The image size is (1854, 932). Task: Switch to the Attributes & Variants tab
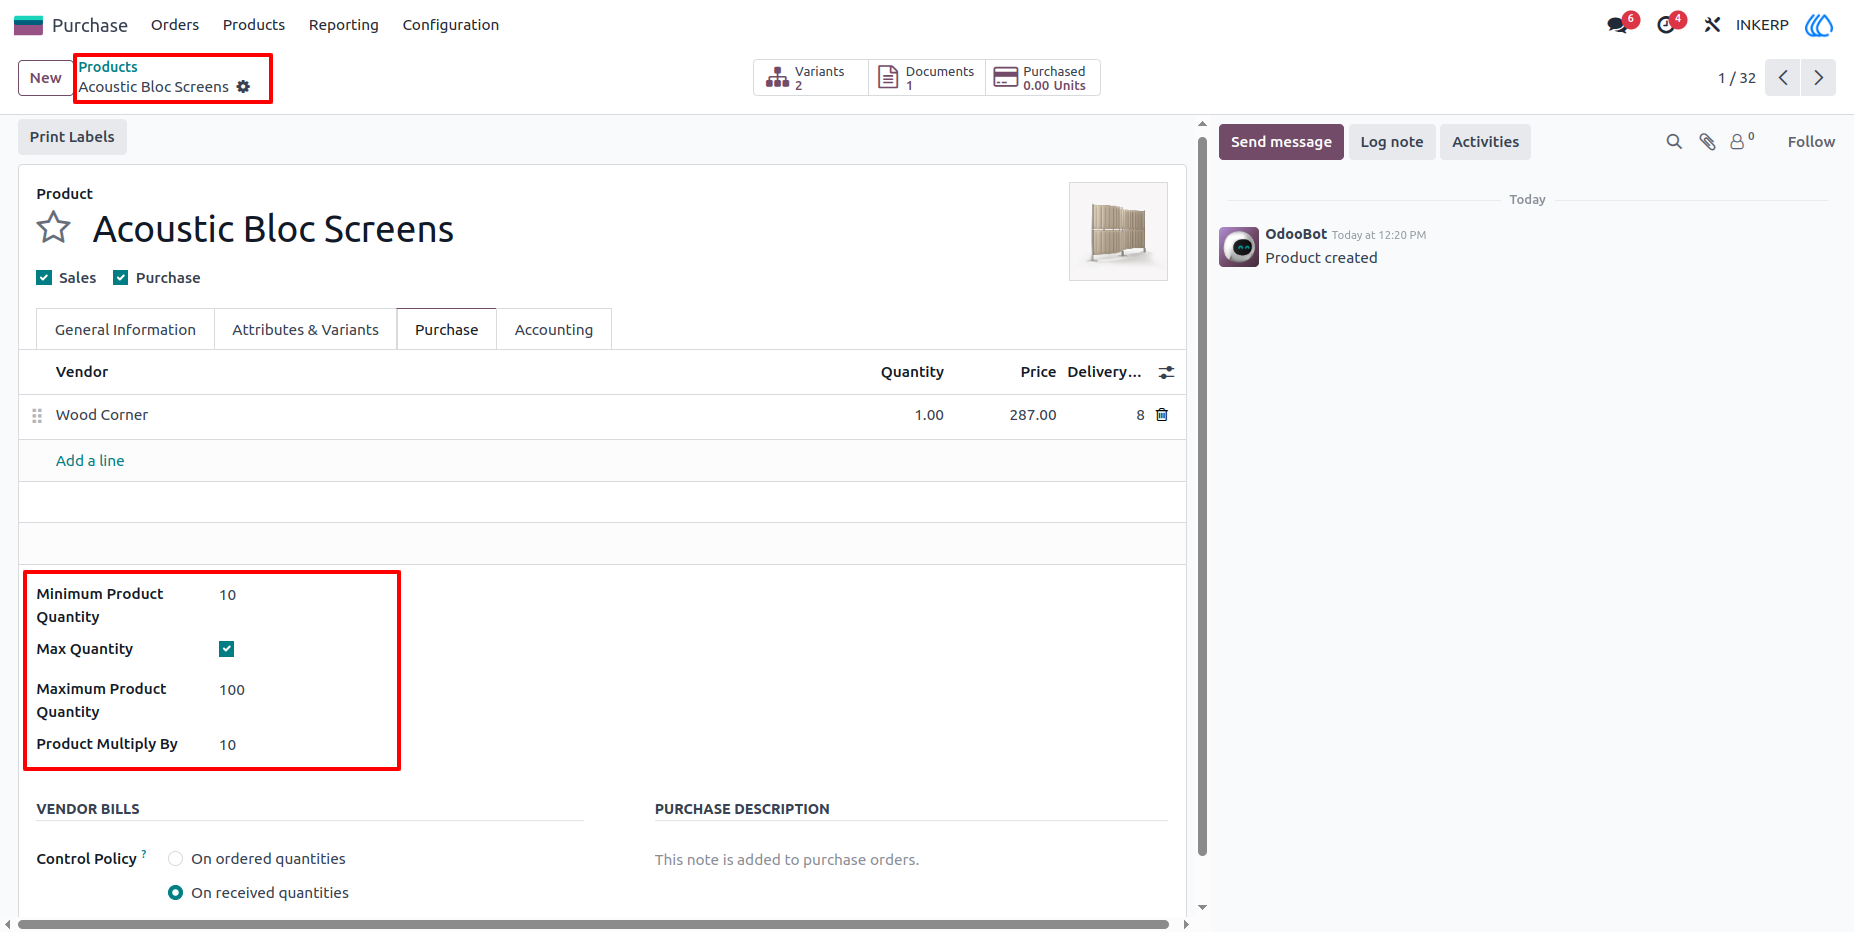click(x=306, y=330)
